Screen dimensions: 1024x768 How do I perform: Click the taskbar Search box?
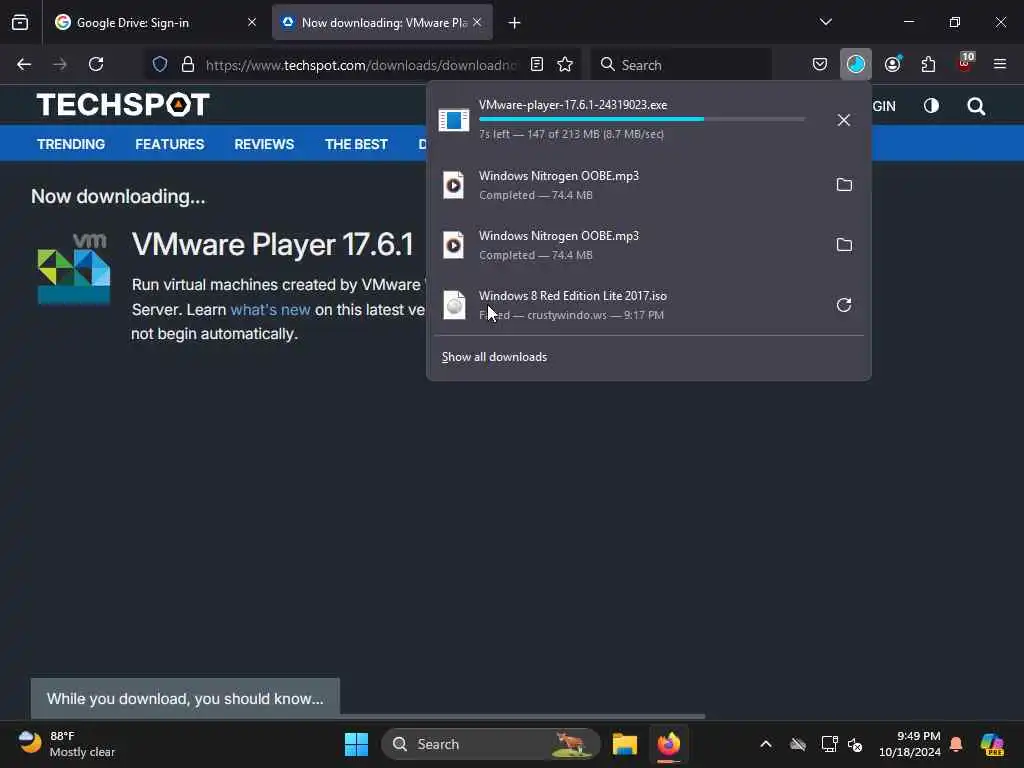tap(490, 744)
